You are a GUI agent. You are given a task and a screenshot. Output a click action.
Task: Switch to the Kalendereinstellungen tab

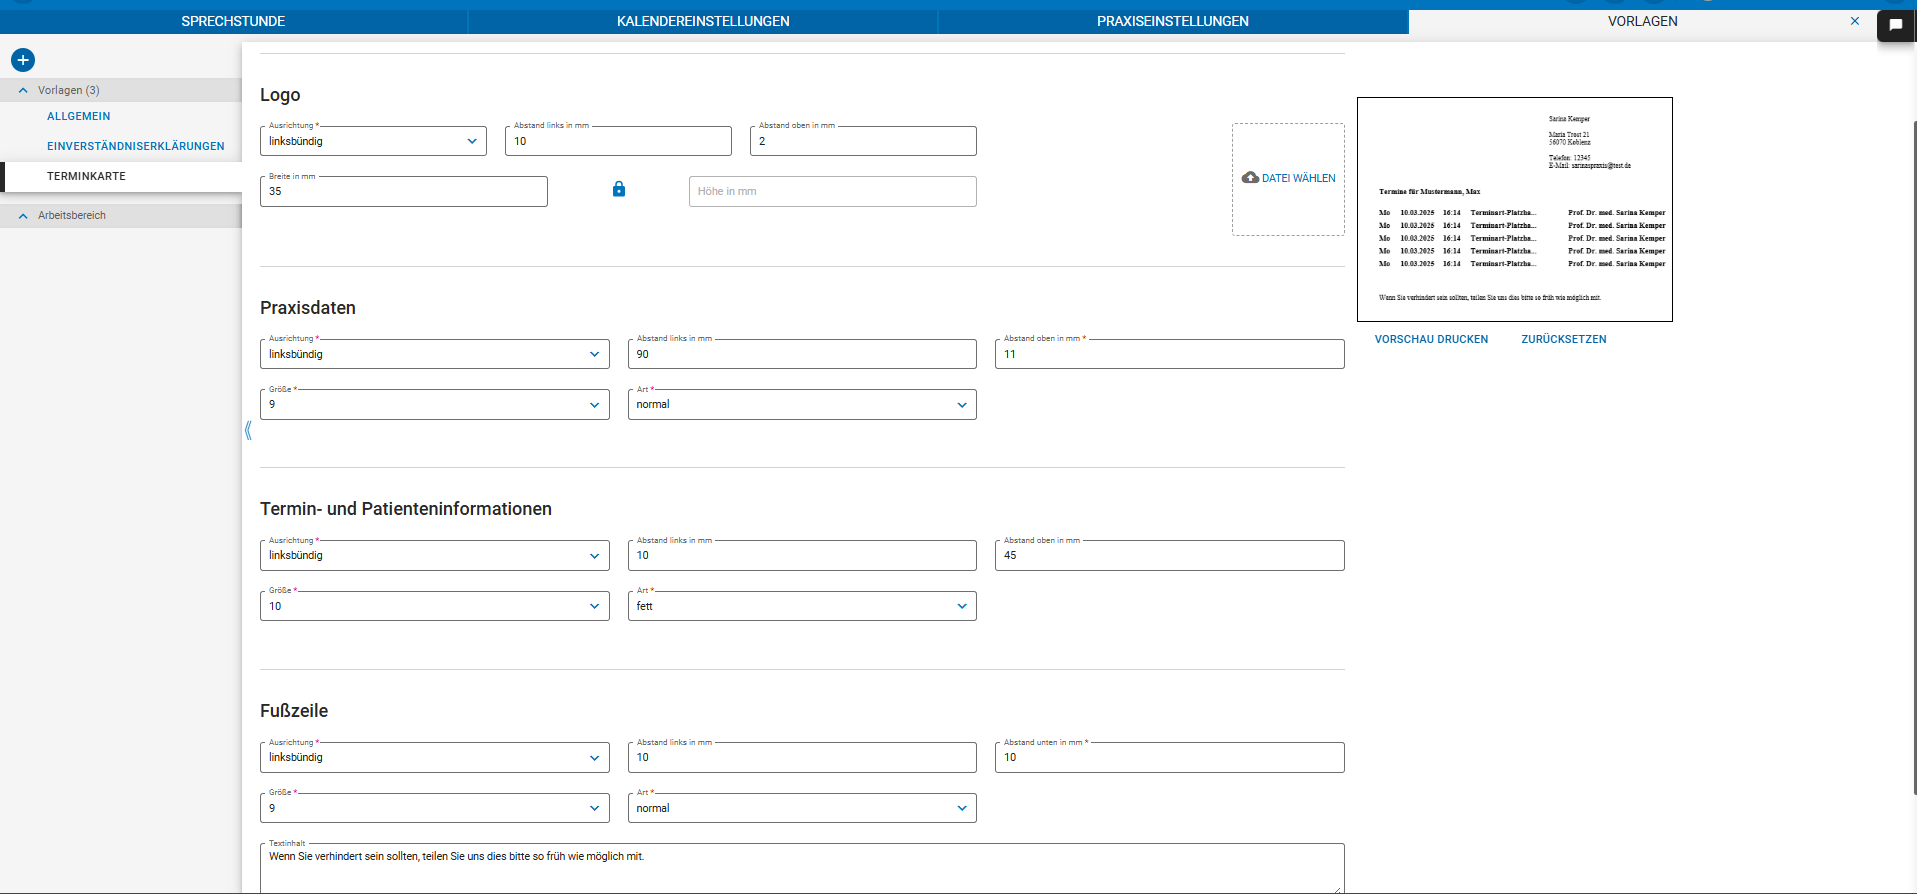click(x=703, y=21)
